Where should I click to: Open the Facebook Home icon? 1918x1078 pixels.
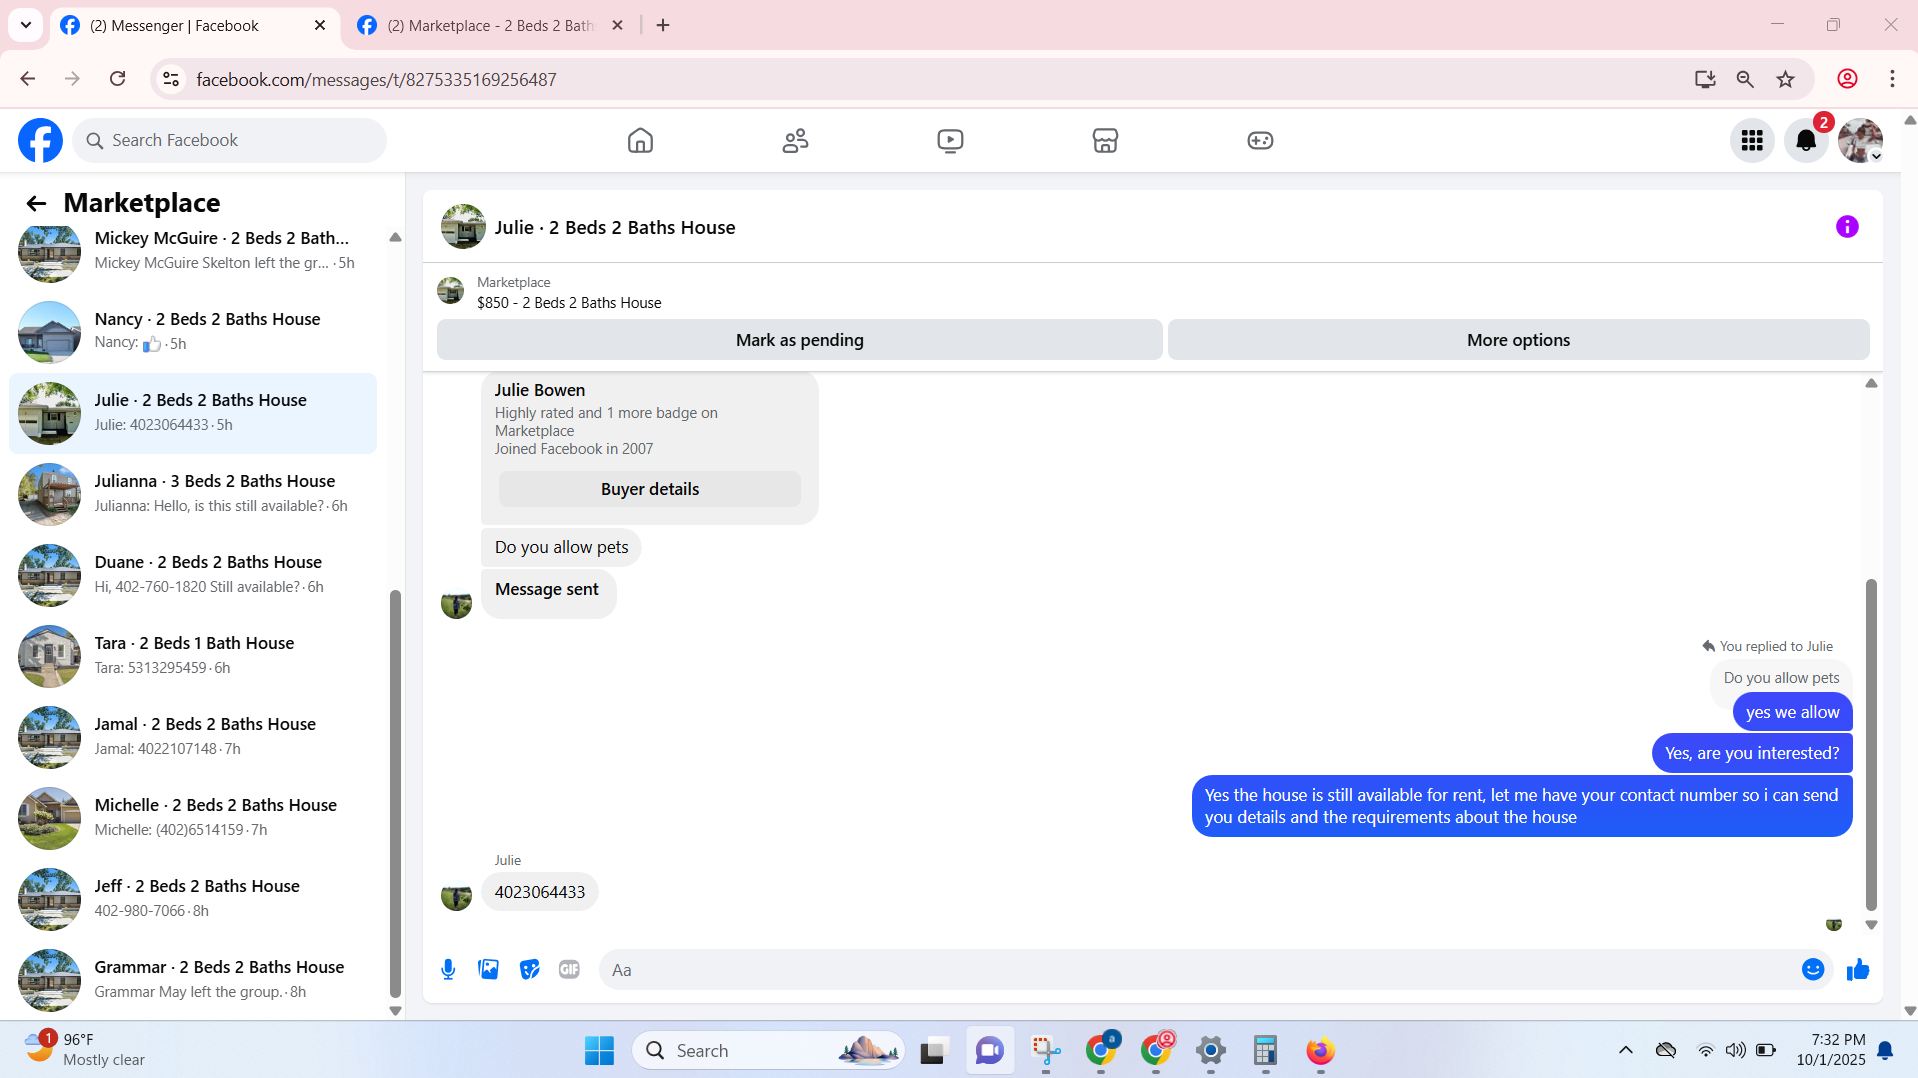coord(640,141)
